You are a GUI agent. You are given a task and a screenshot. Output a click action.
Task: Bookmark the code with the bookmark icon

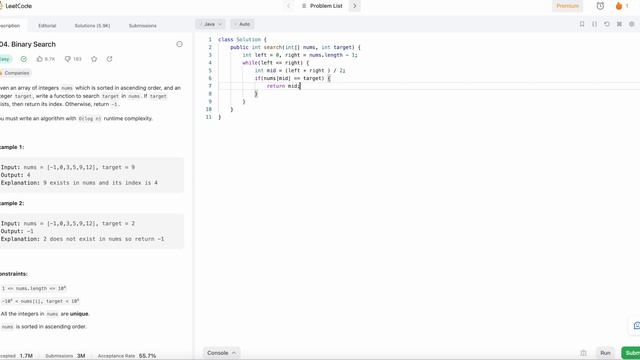tap(582, 24)
